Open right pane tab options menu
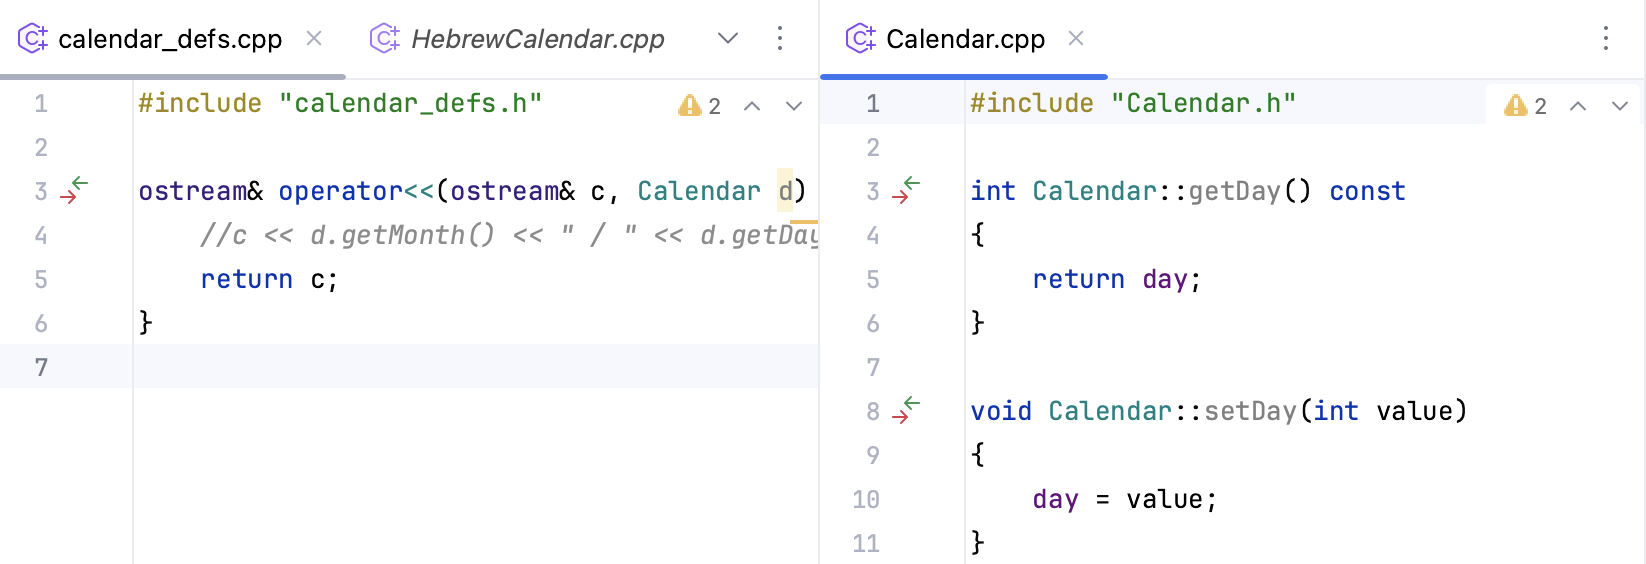 tap(1606, 39)
